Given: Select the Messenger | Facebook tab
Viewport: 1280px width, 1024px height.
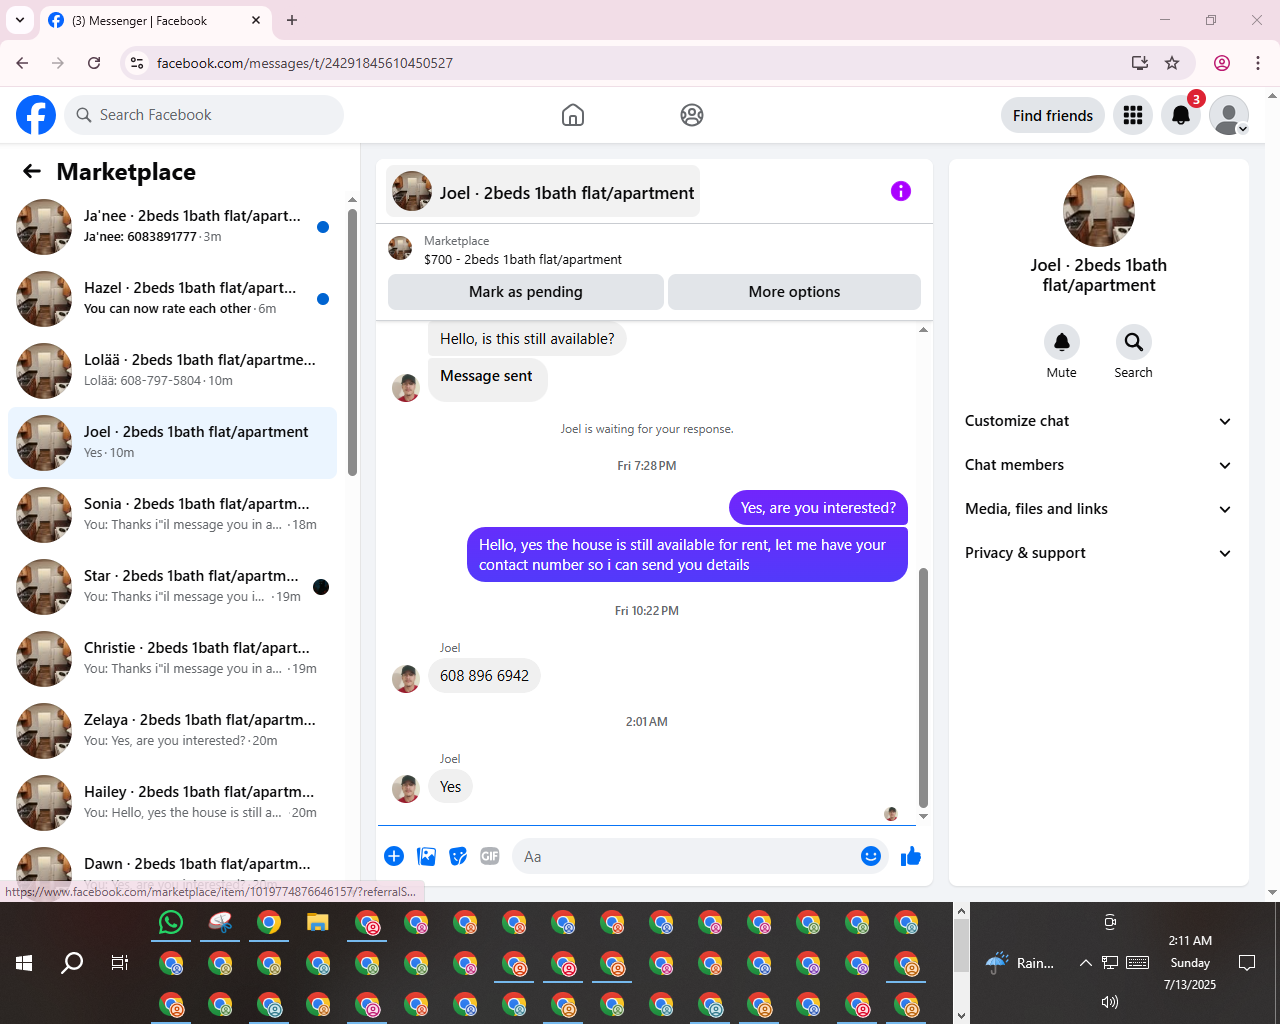Looking at the screenshot, I should click(x=155, y=20).
